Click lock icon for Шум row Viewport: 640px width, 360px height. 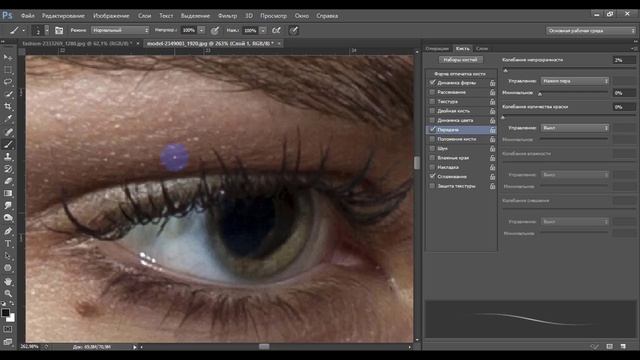tap(492, 149)
